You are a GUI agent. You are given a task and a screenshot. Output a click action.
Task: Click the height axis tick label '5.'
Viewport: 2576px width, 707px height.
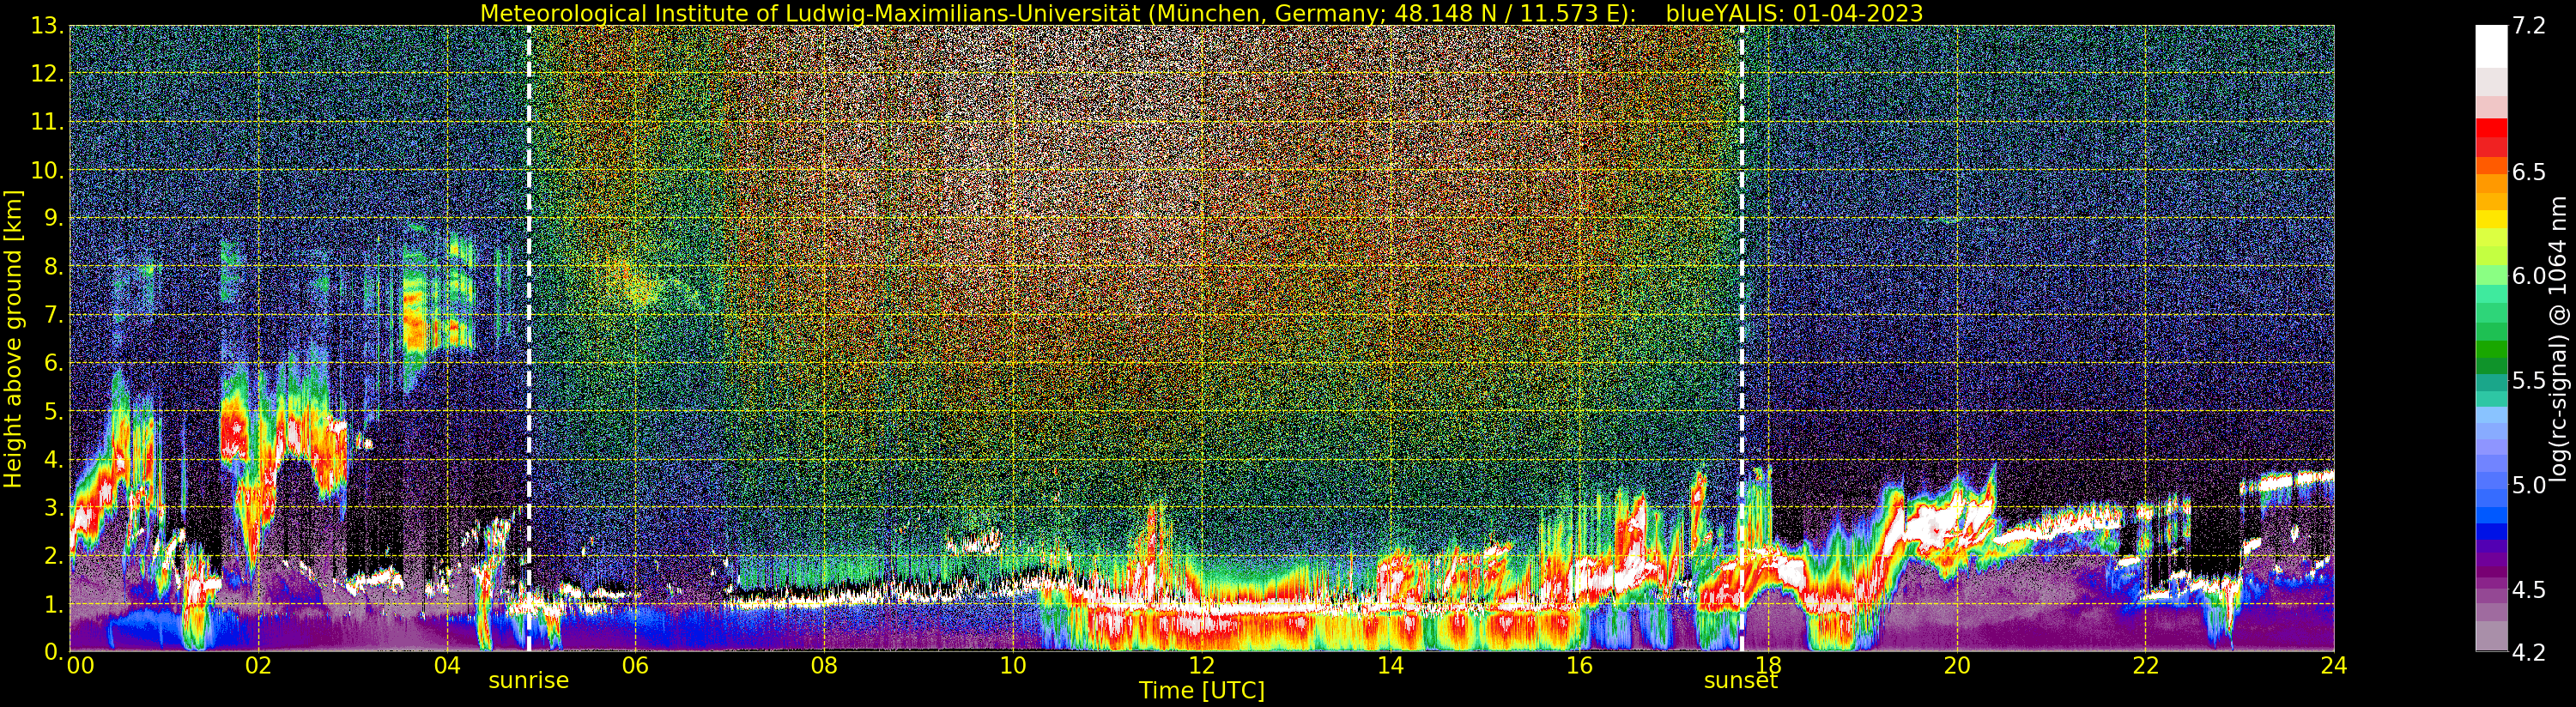point(54,411)
